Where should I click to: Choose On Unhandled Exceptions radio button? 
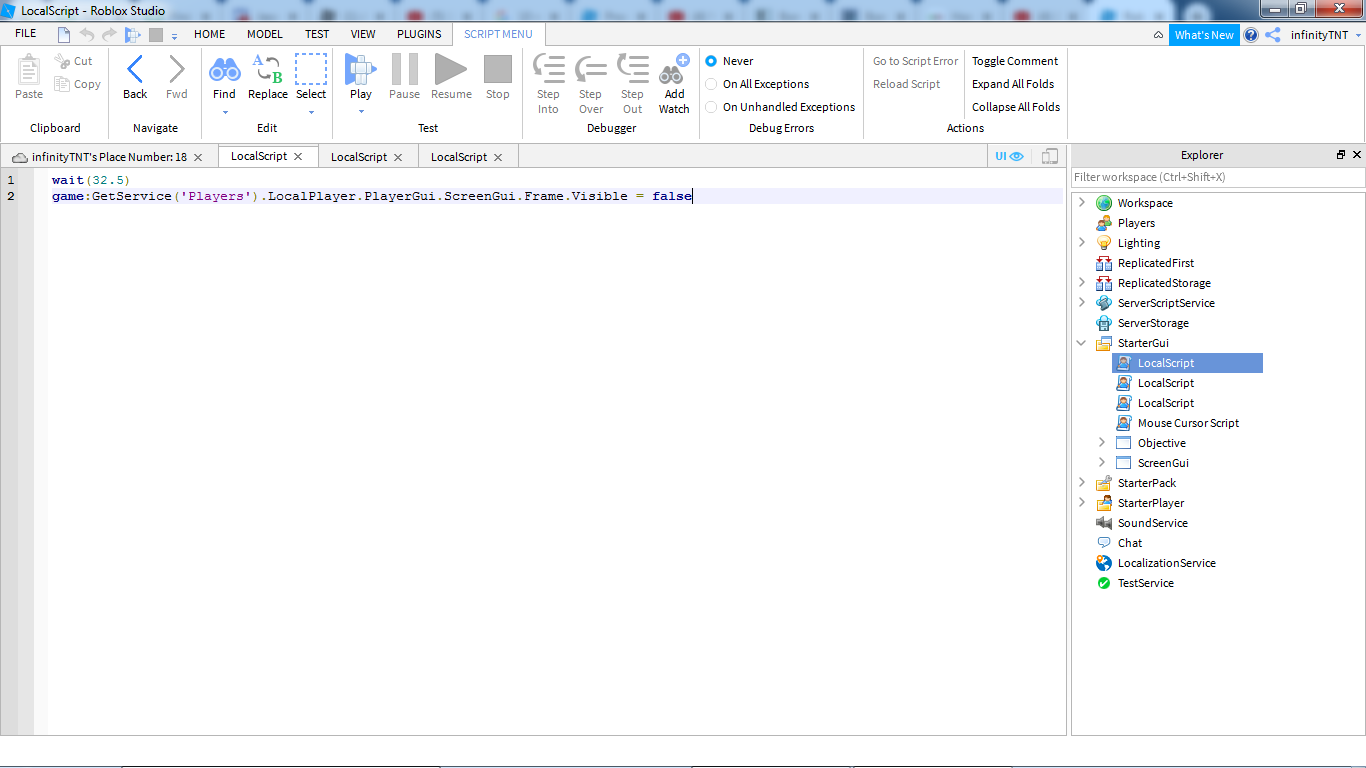(x=711, y=107)
